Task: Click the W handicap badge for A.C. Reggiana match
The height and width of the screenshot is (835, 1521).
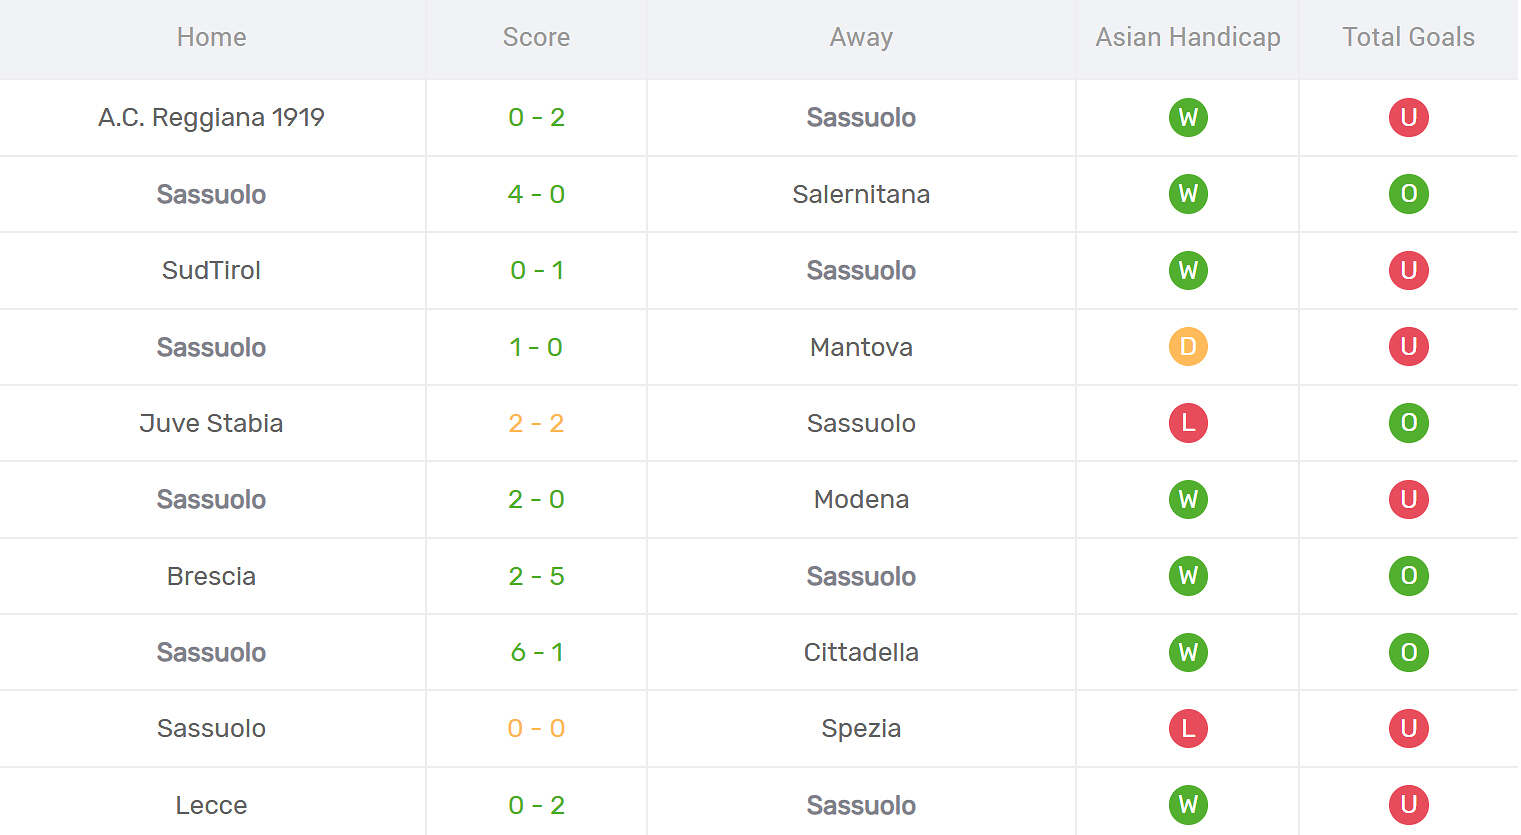Action: pos(1187,117)
